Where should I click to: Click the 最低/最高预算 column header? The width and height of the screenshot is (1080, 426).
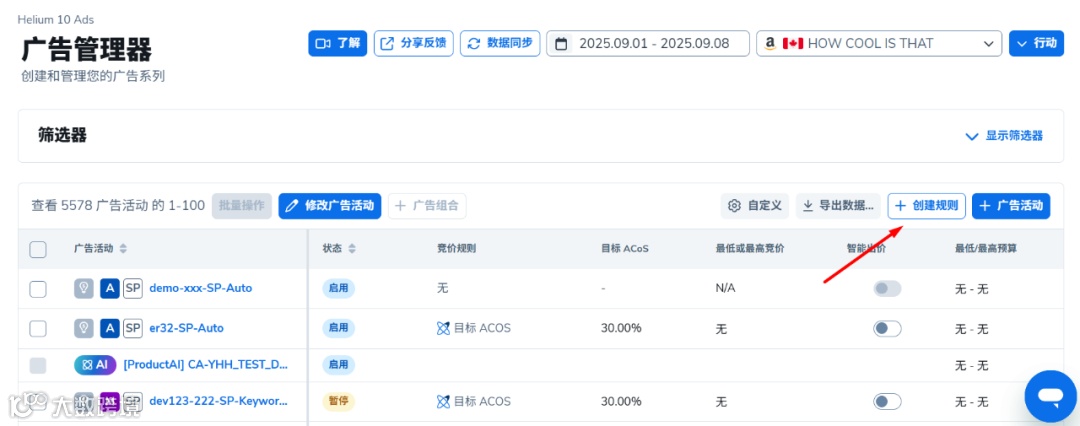(986, 249)
